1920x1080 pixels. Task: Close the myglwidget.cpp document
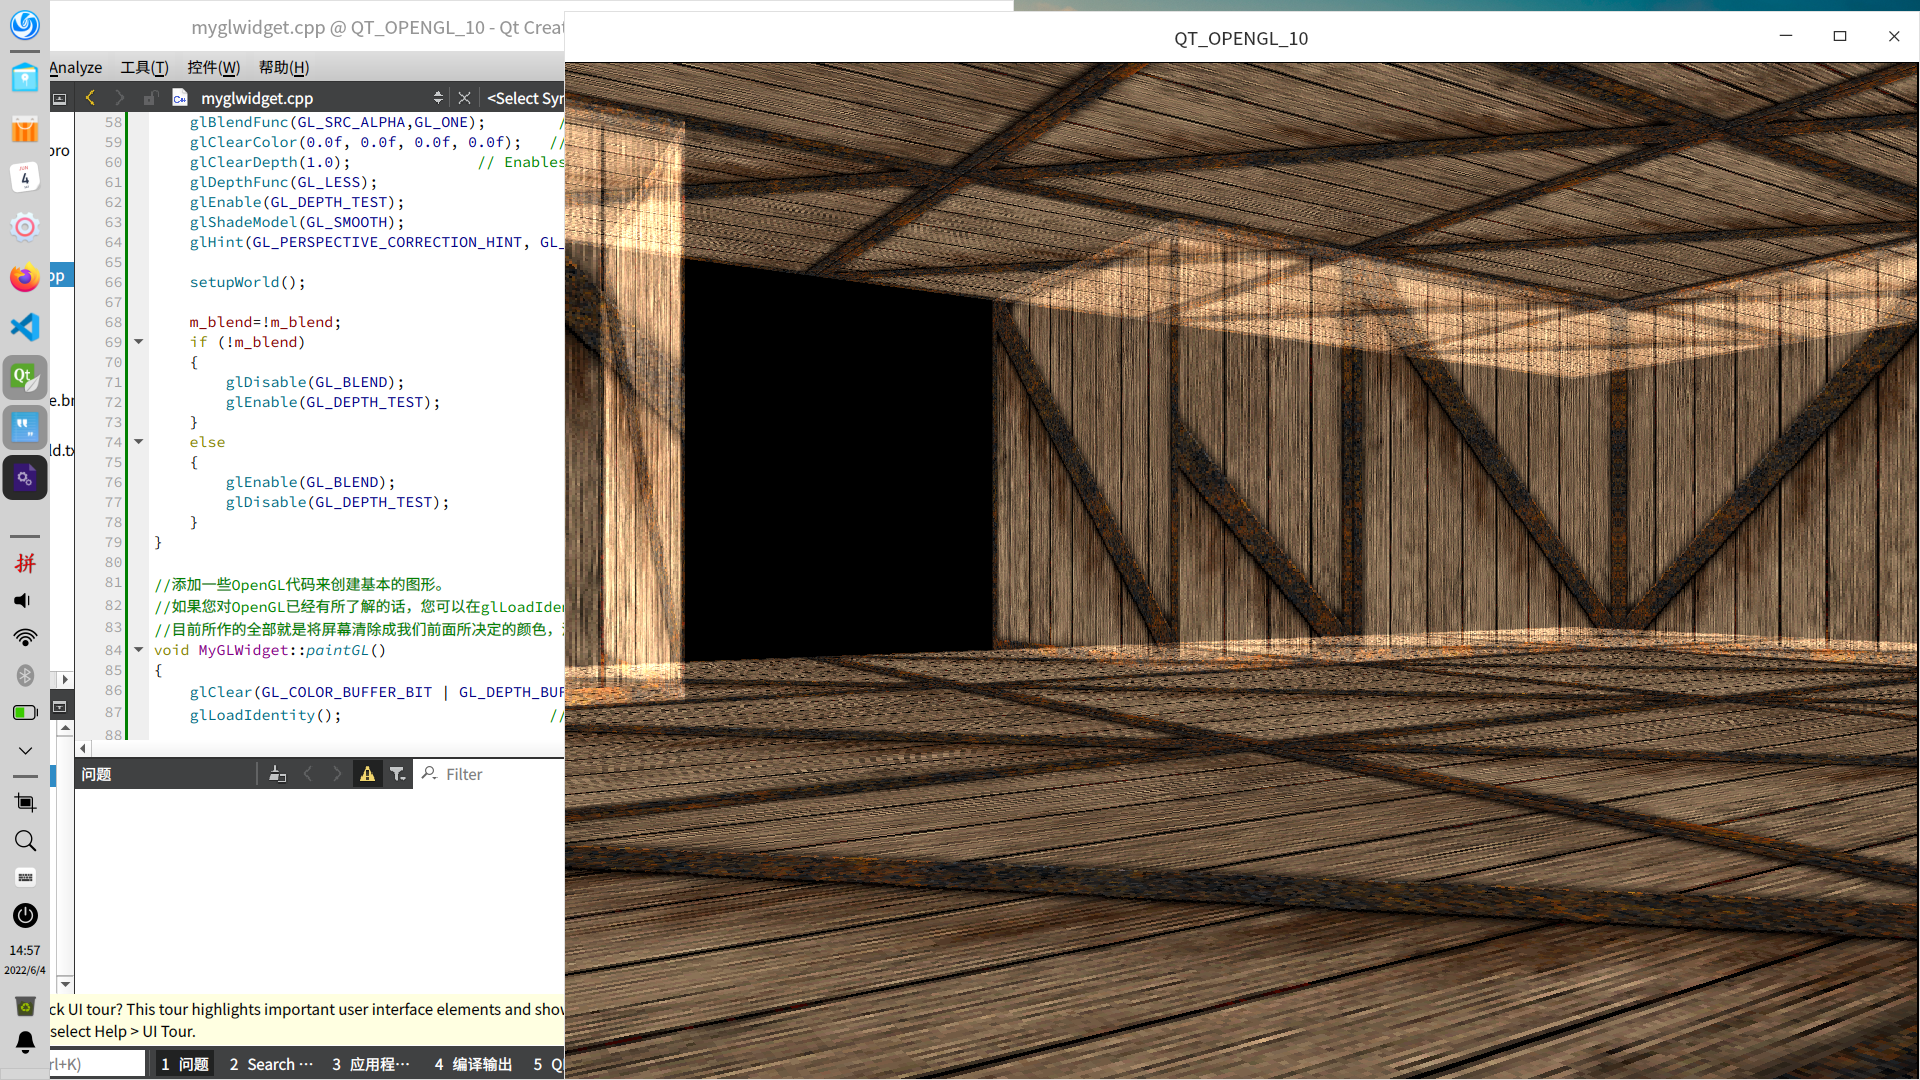coord(464,98)
